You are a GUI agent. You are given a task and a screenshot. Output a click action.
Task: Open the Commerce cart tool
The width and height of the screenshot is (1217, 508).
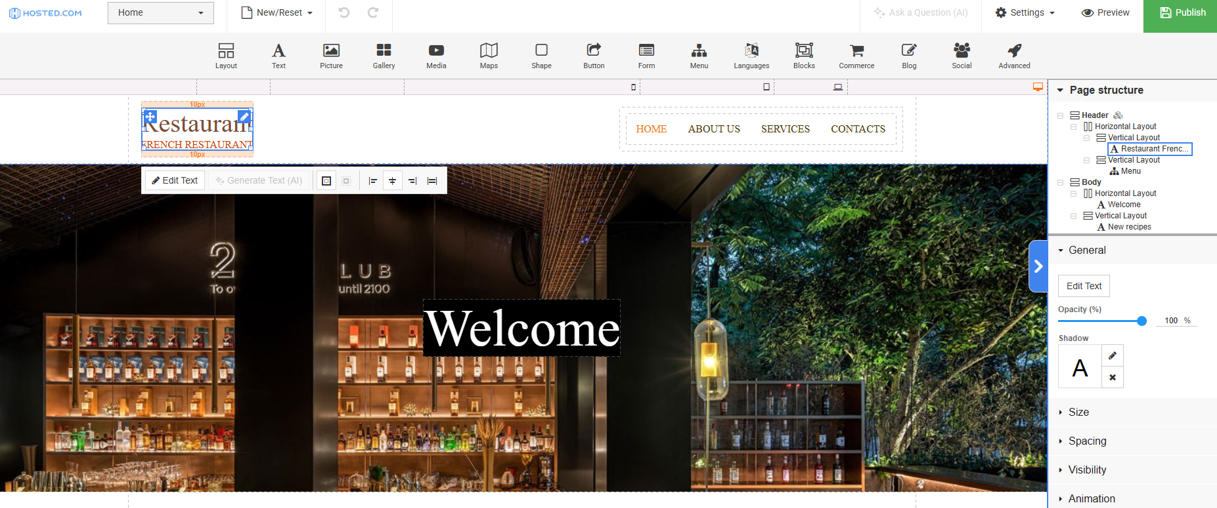point(856,56)
